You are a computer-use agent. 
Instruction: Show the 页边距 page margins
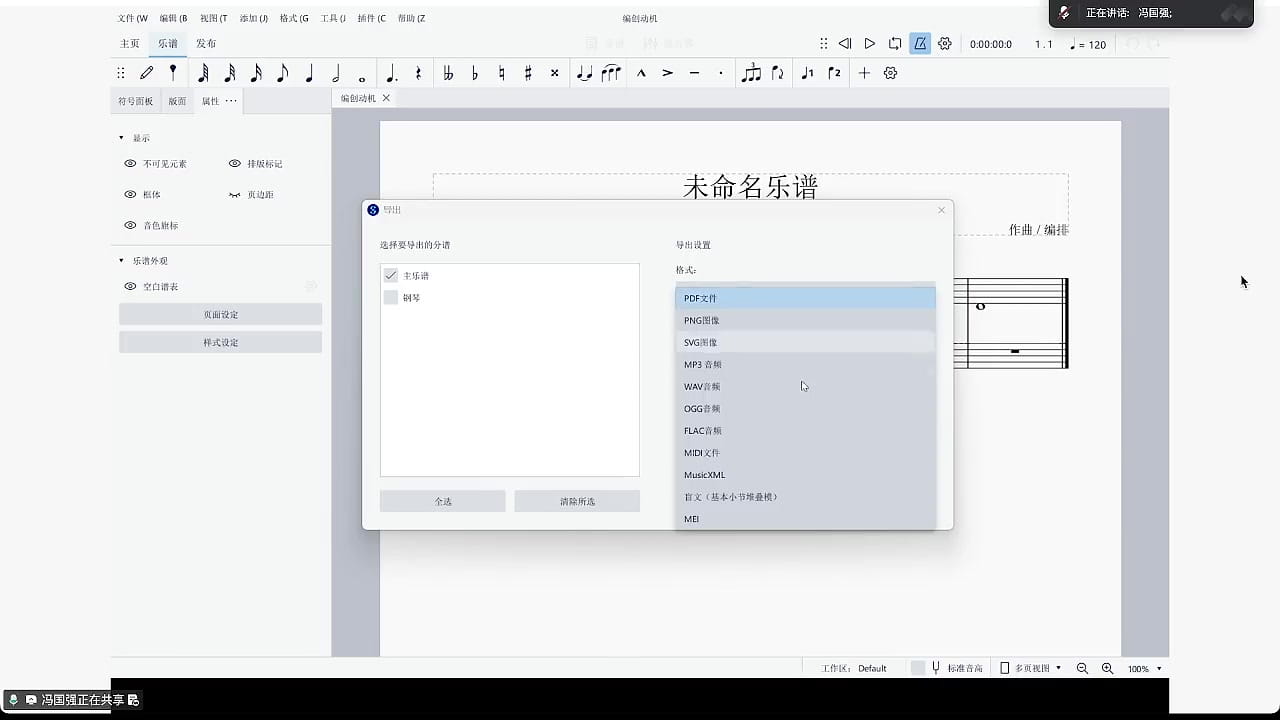coord(235,194)
